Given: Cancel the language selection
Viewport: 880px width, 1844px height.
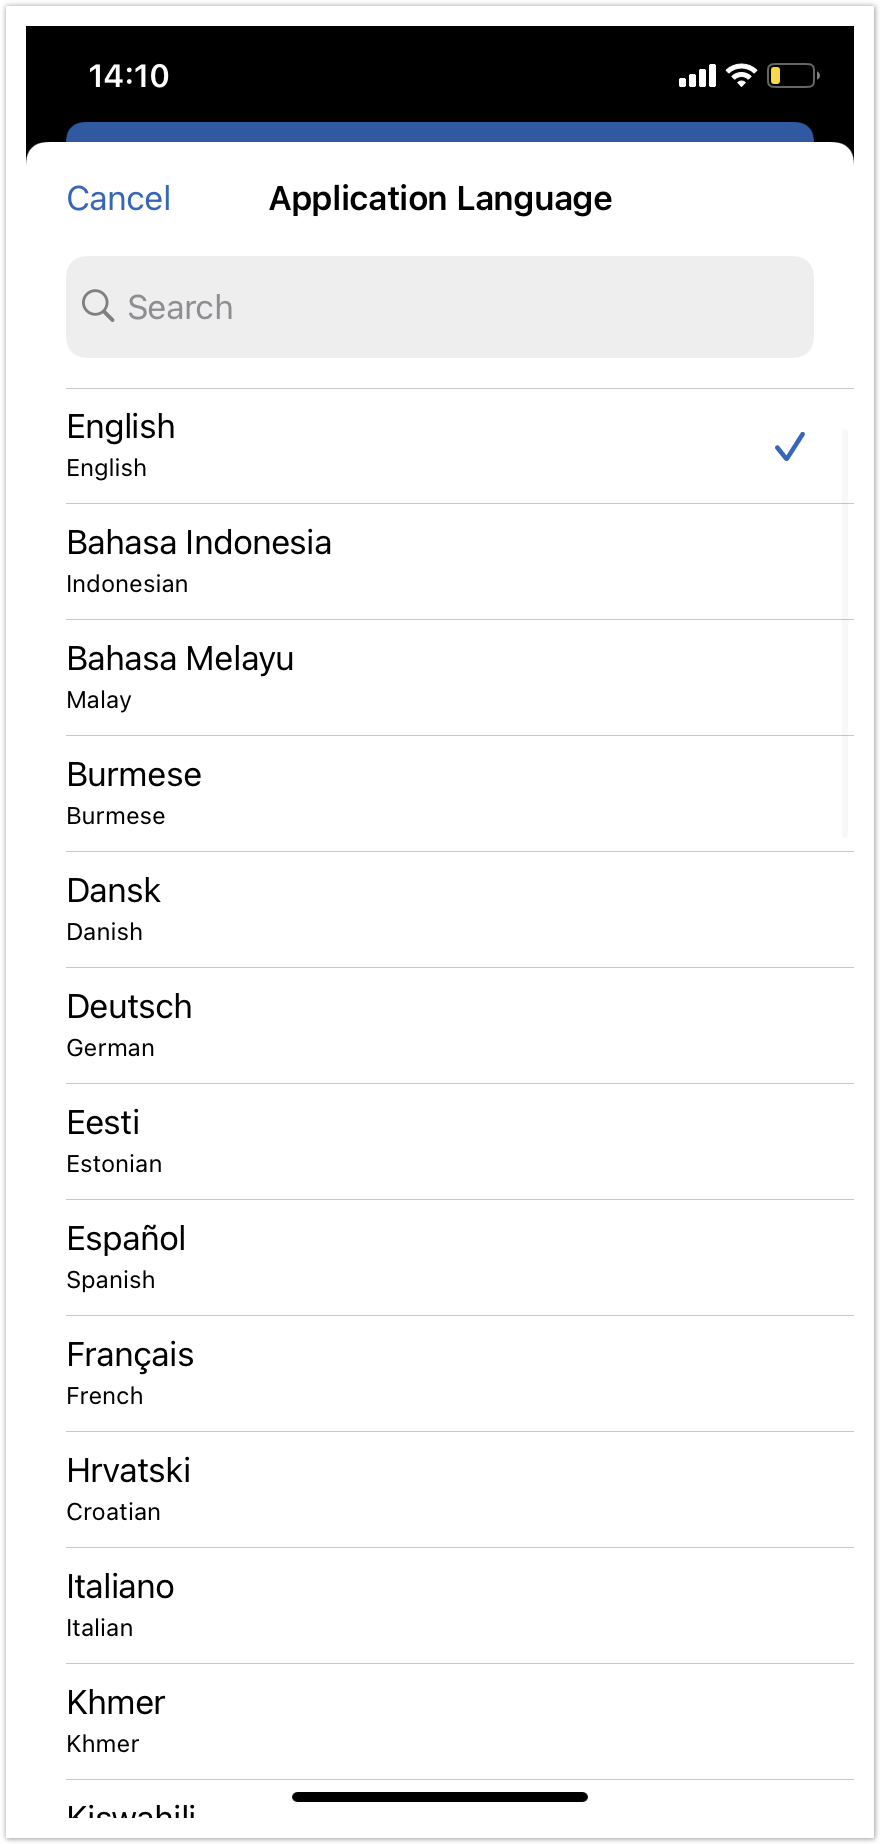Looking at the screenshot, I should tap(119, 199).
